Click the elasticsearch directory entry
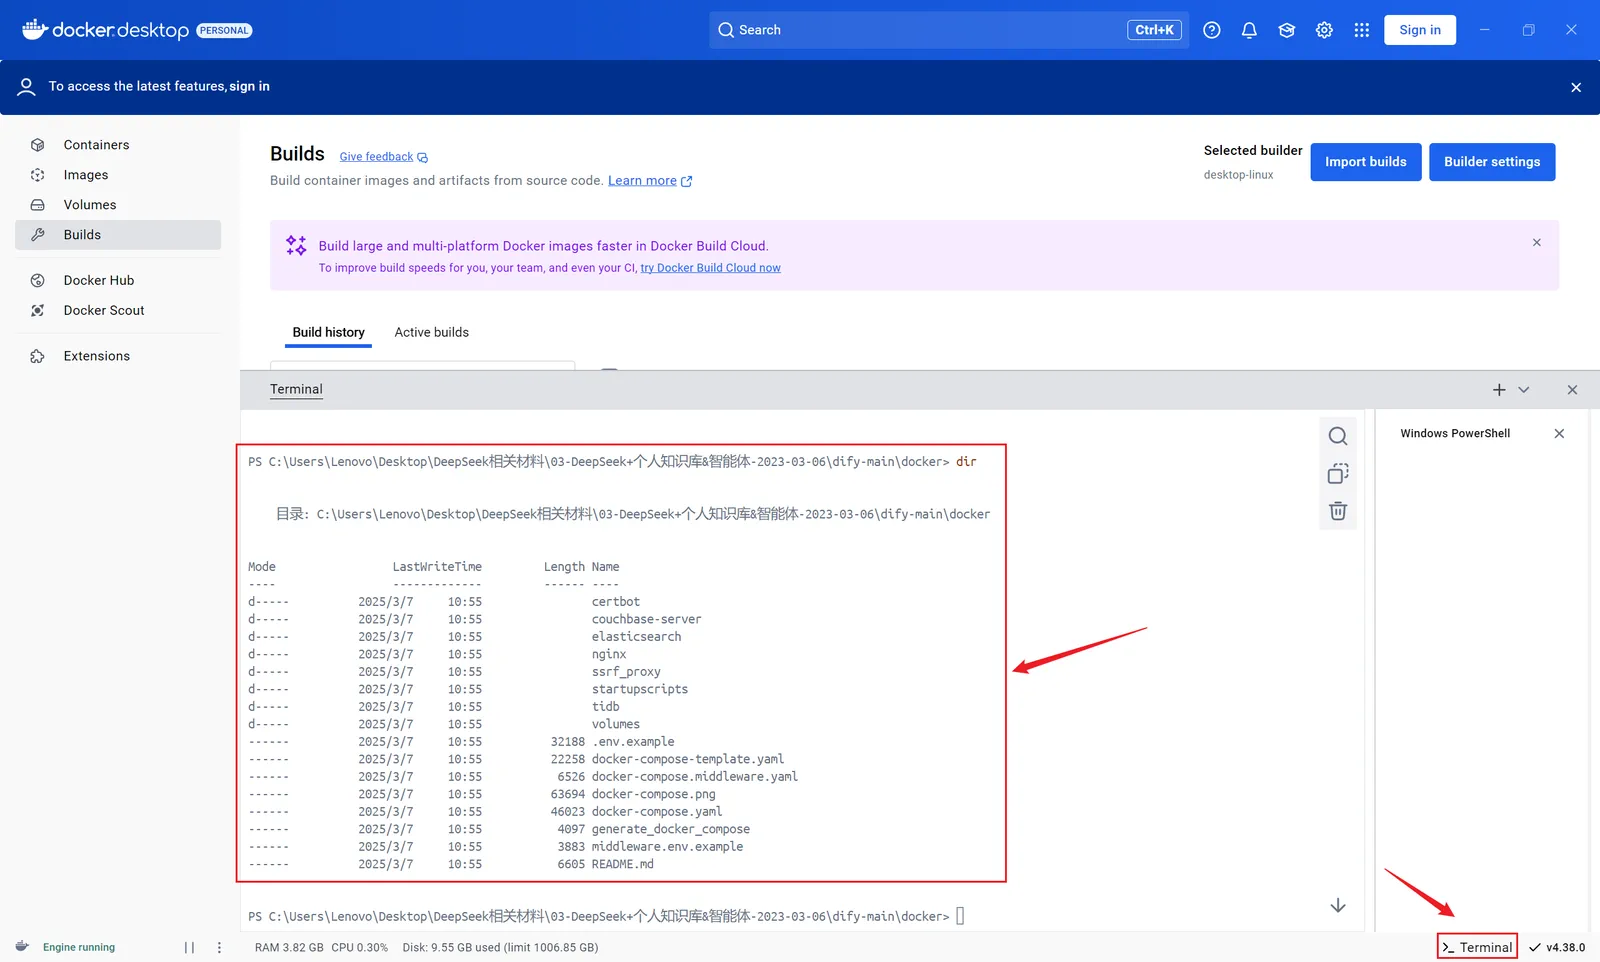The height and width of the screenshot is (962, 1600). click(x=636, y=637)
